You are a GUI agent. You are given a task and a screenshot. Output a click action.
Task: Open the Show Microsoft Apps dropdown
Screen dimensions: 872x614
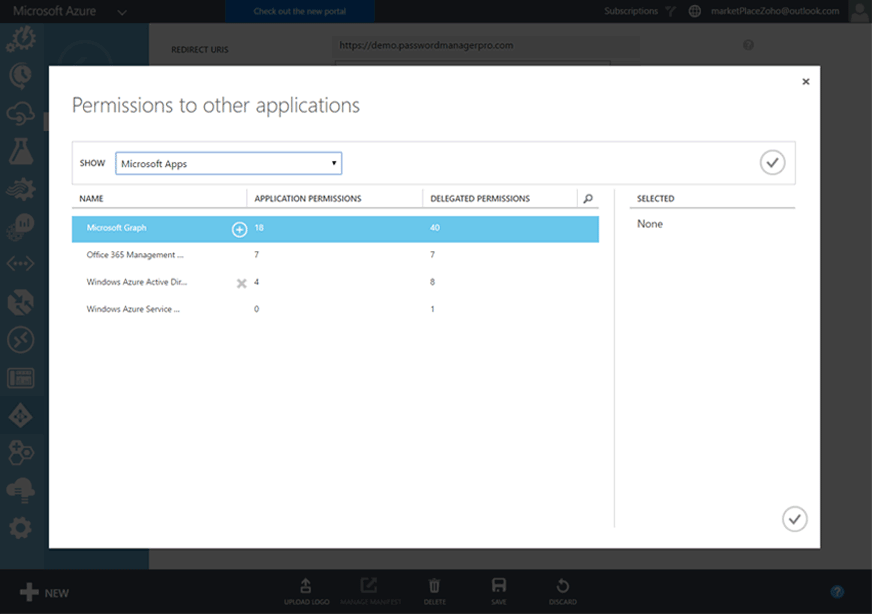pyautogui.click(x=229, y=163)
